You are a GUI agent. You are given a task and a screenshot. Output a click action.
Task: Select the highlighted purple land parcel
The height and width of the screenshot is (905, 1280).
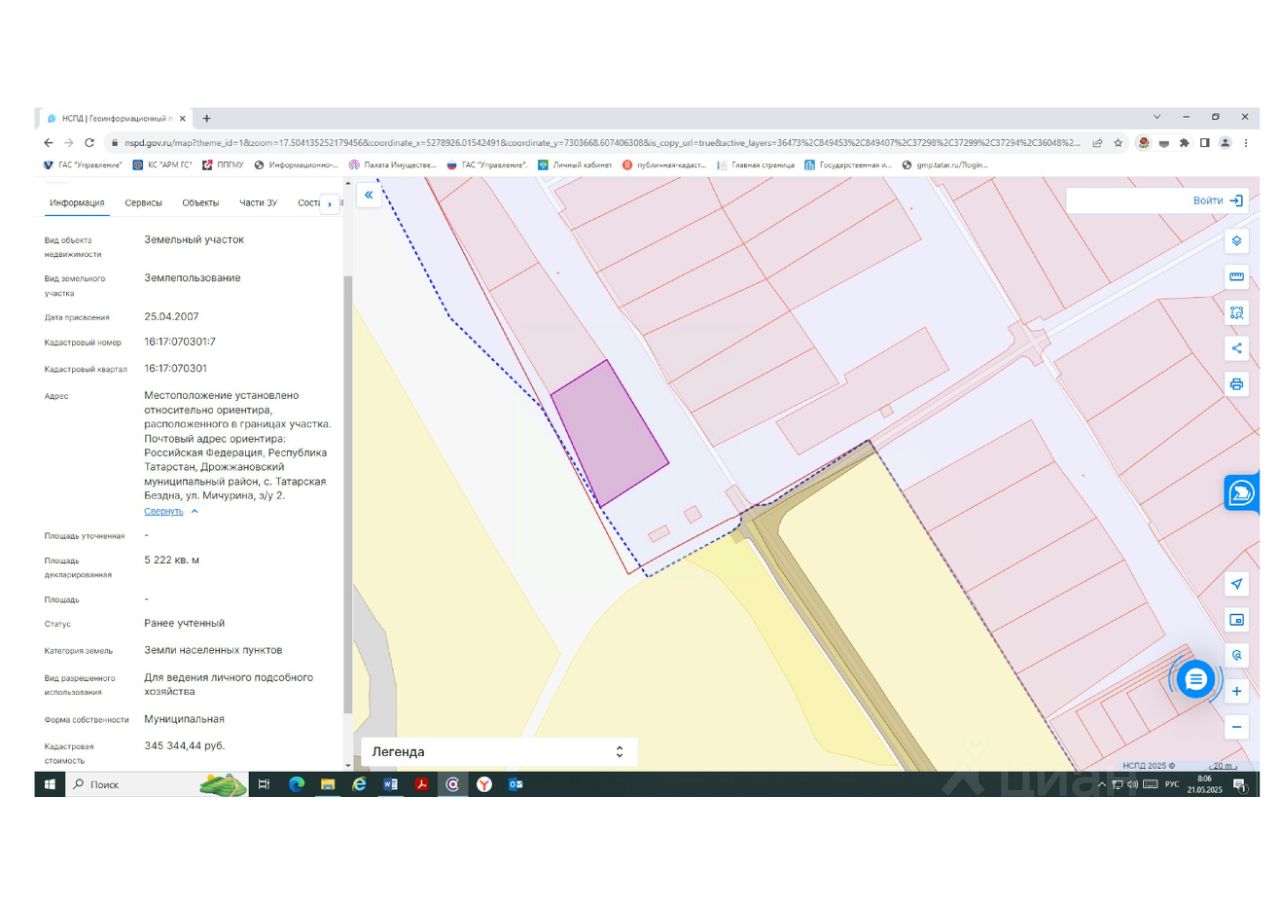point(608,432)
